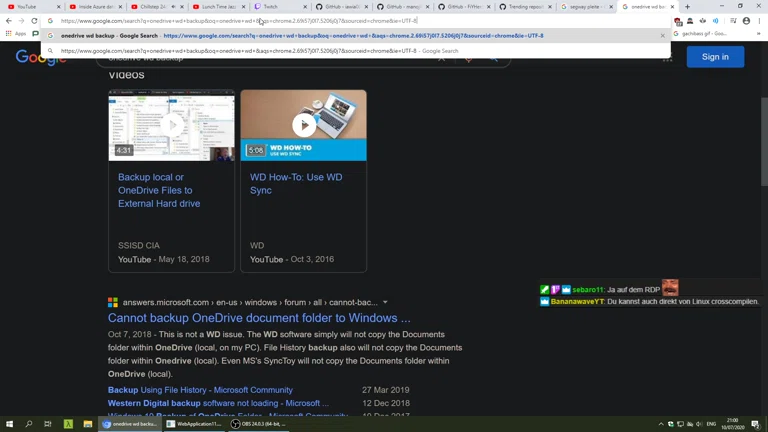Open a new browser tab

[687, 7]
